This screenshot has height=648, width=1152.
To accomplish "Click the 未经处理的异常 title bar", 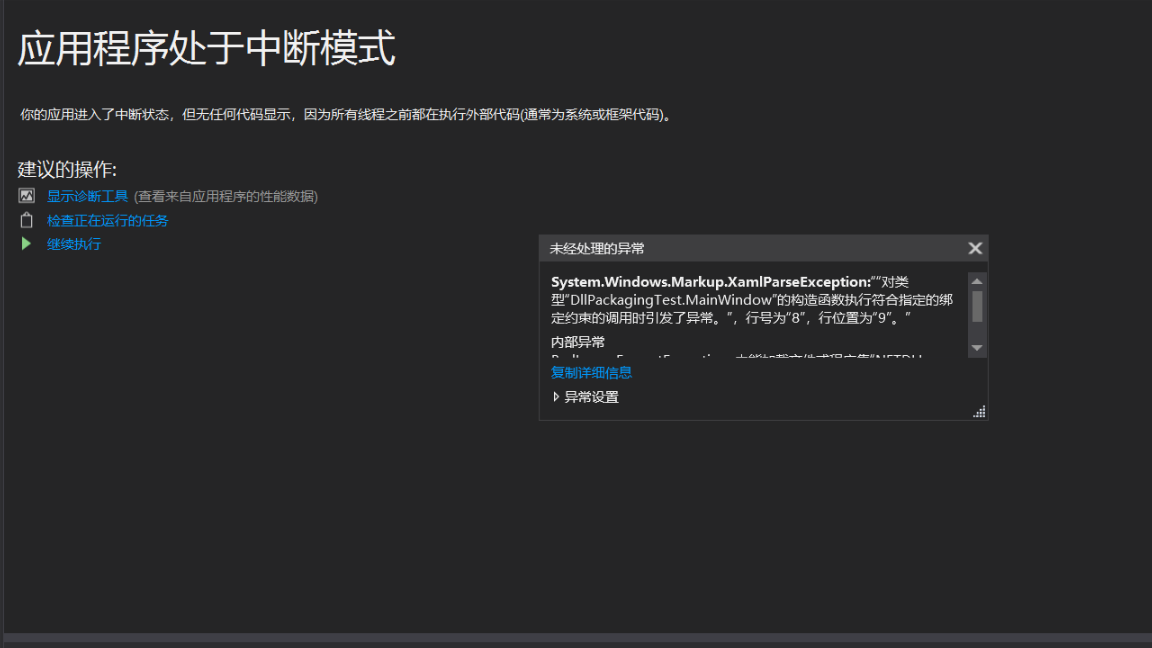I will click(700, 248).
